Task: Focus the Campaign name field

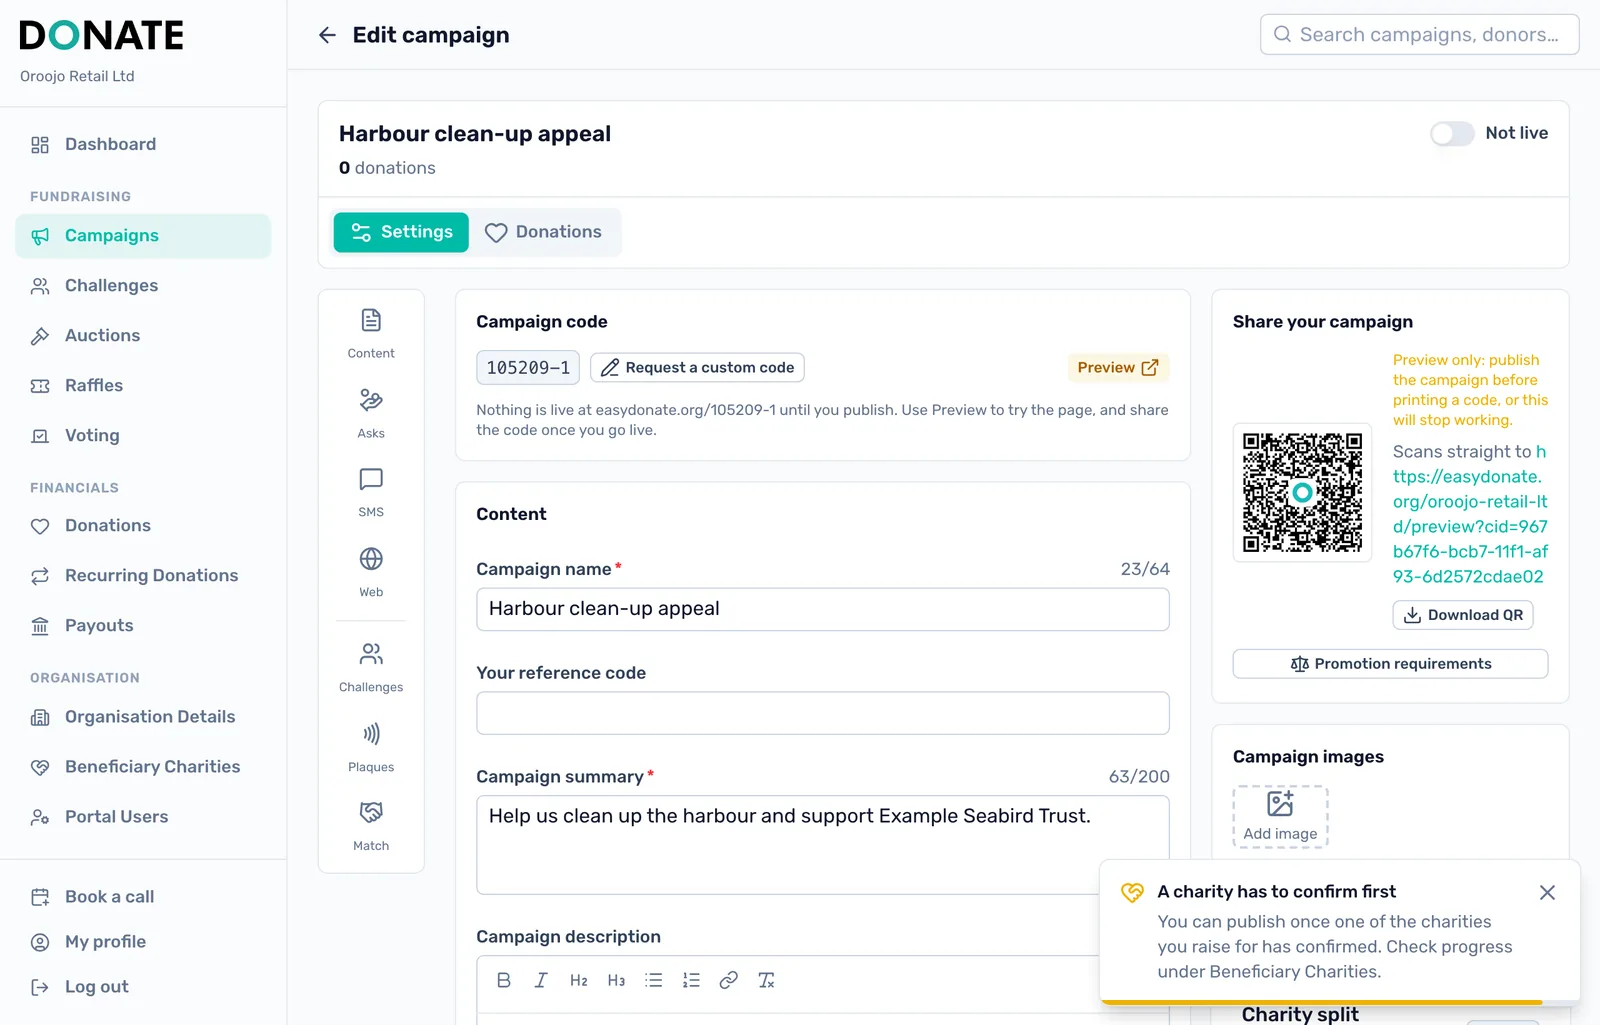Action: [823, 609]
